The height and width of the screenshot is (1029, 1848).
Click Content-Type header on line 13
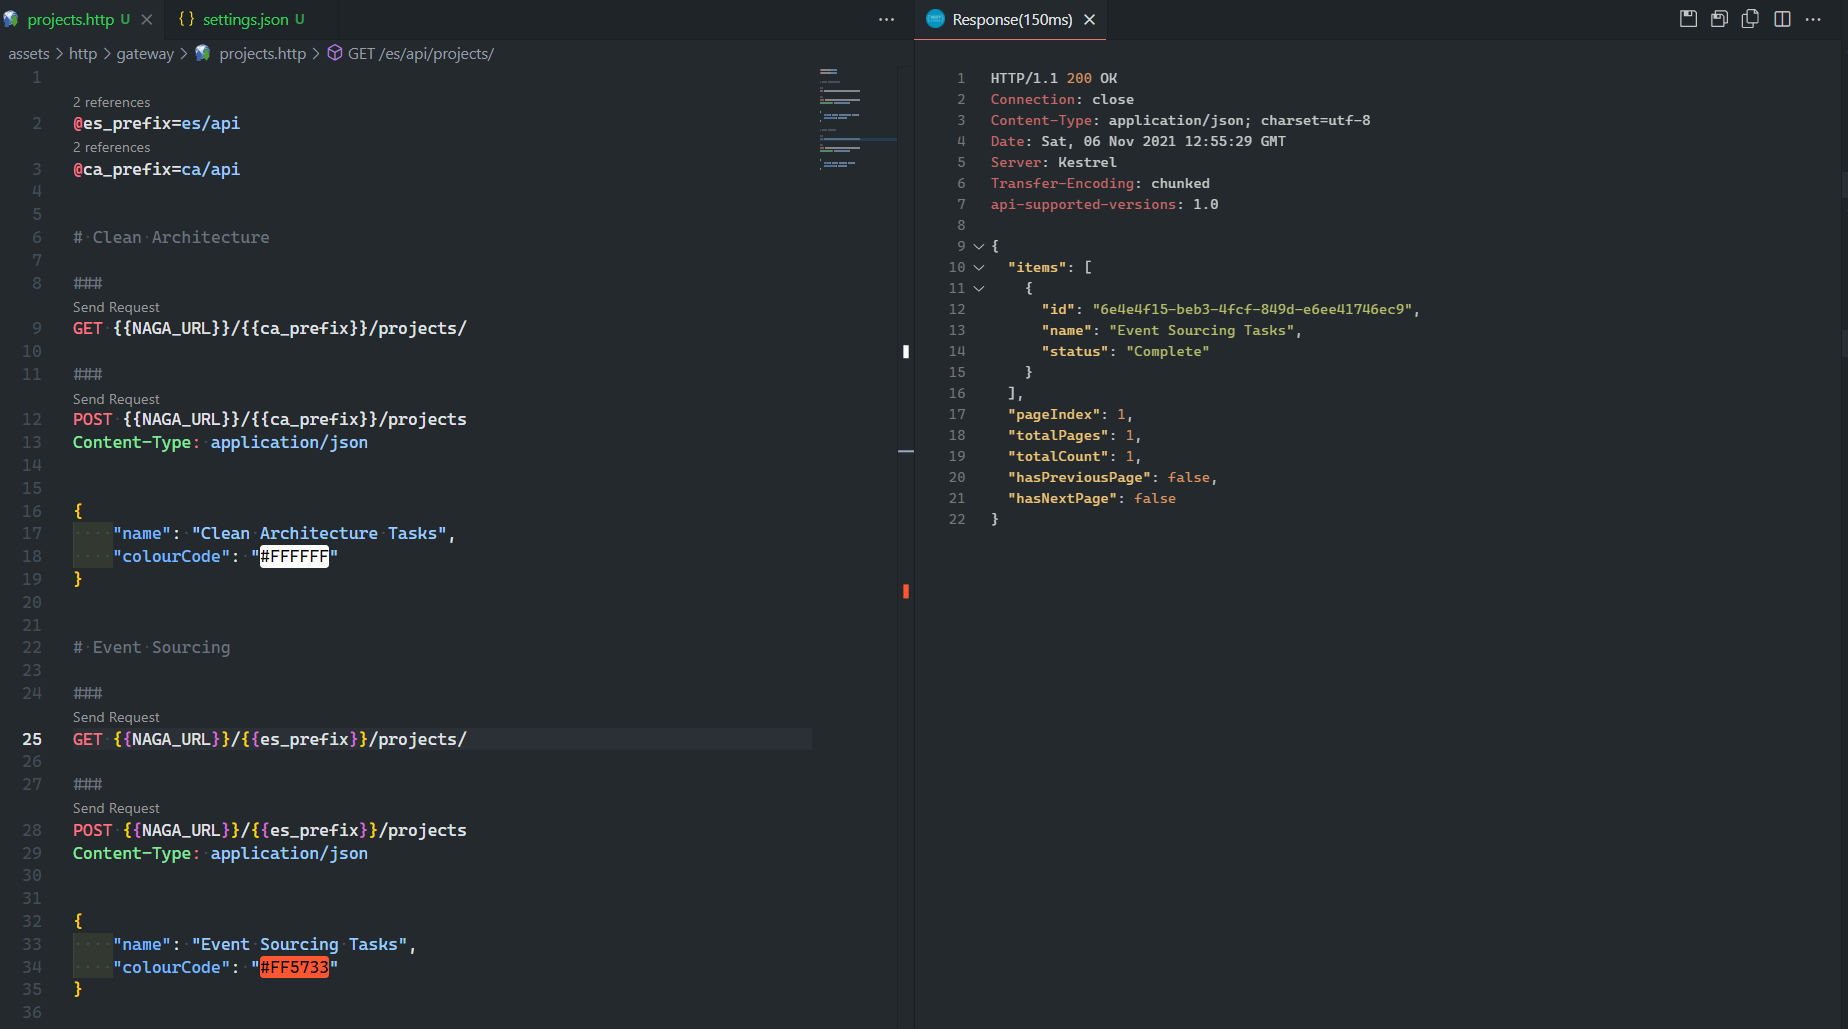click(220, 442)
